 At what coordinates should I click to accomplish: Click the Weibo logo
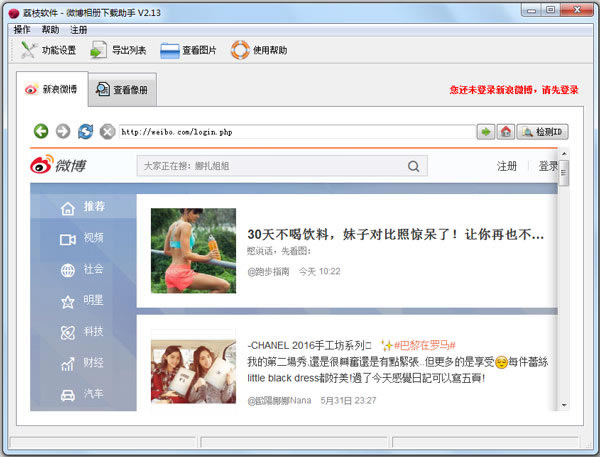(x=58, y=165)
